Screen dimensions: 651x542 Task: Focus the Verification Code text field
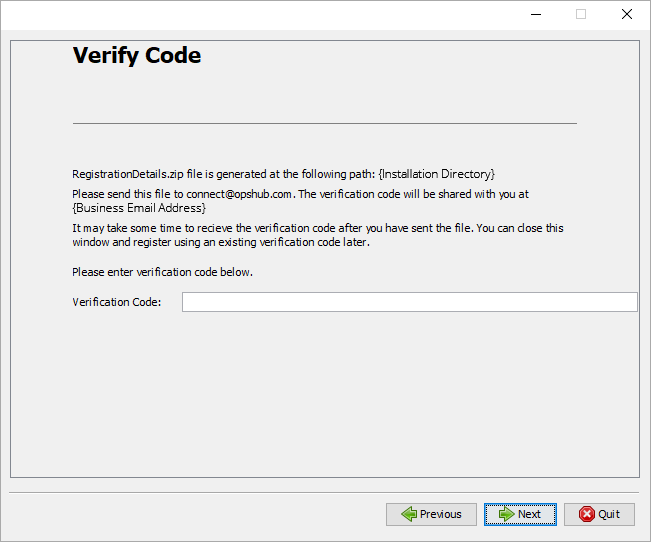(x=409, y=302)
